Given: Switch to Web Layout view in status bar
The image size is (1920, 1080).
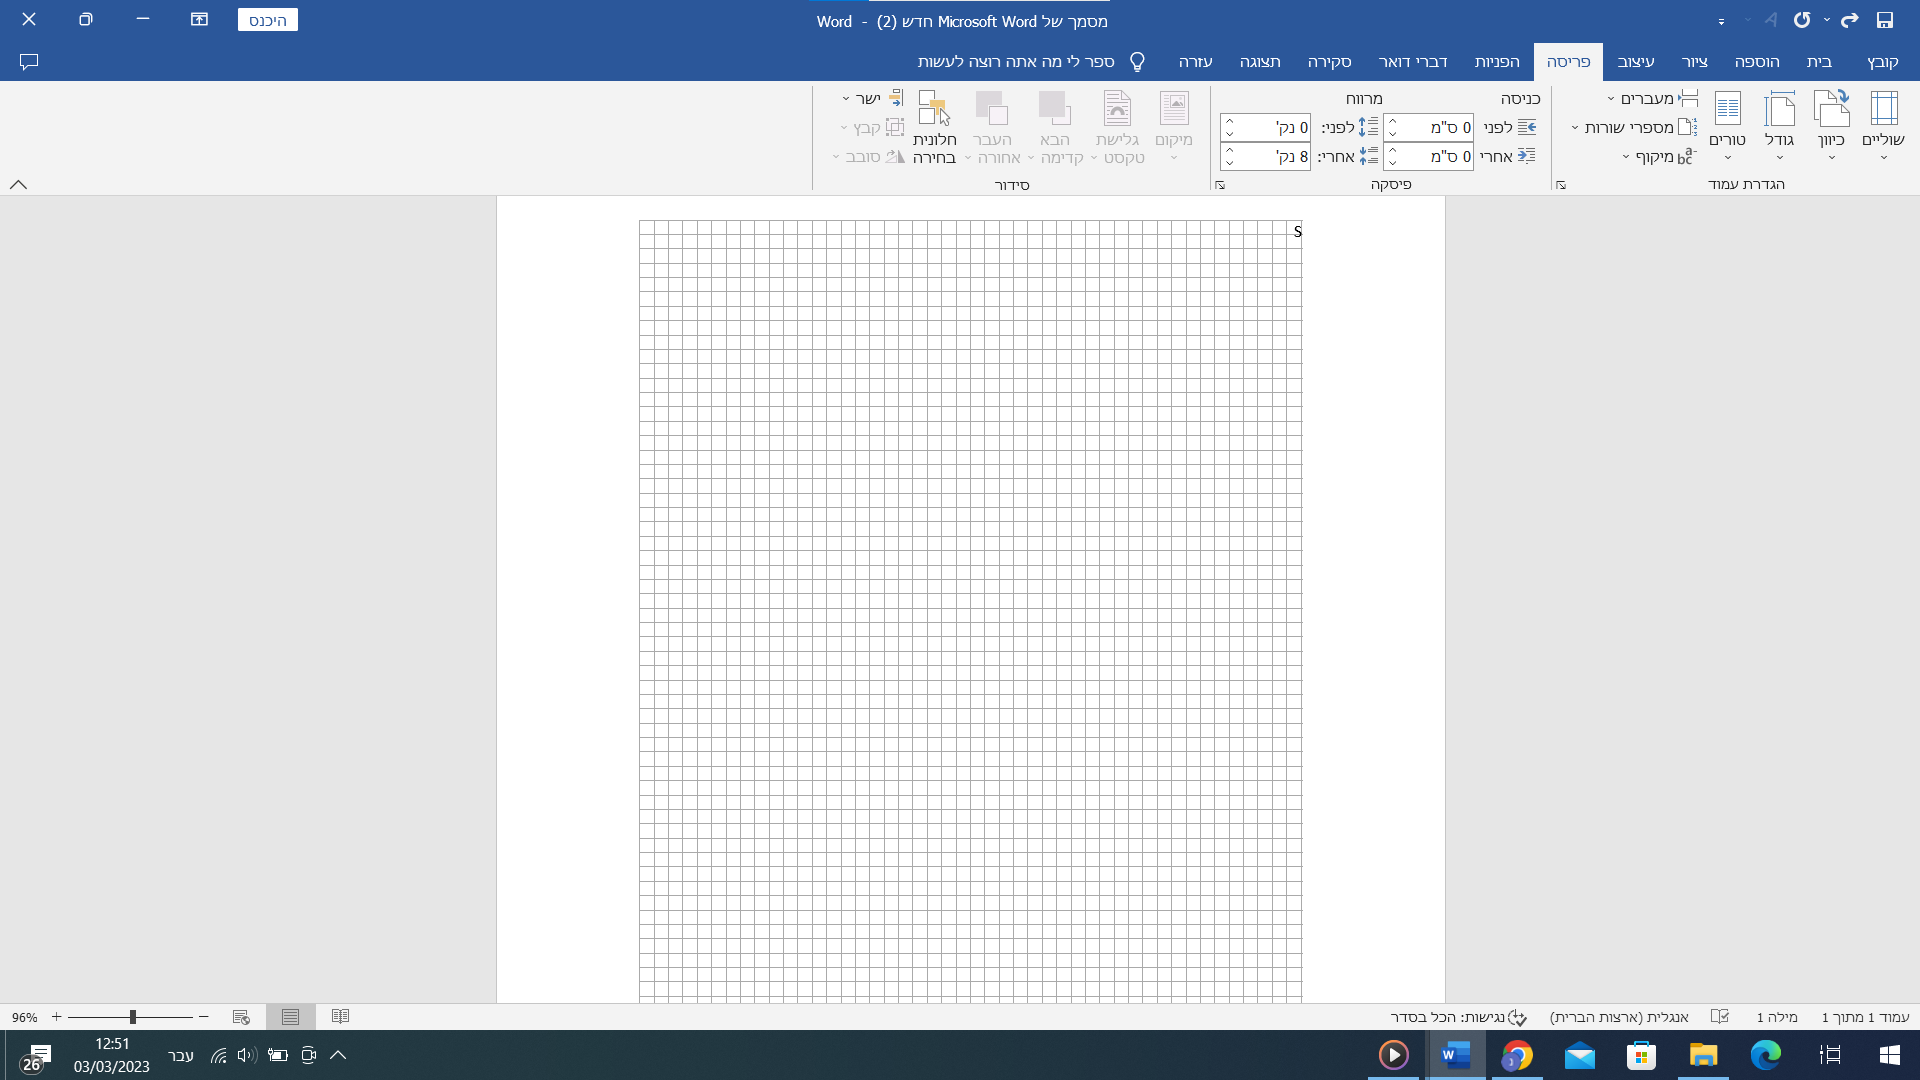Looking at the screenshot, I should click(241, 1017).
